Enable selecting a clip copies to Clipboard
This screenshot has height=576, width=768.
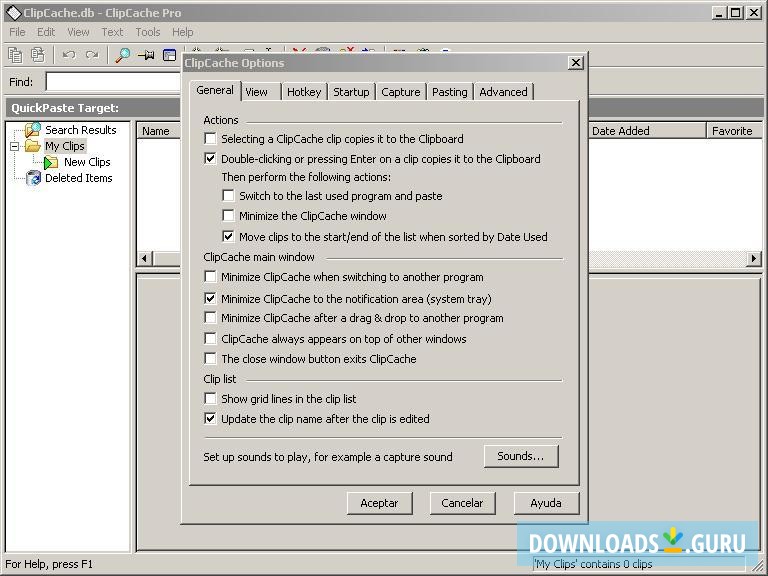point(210,139)
